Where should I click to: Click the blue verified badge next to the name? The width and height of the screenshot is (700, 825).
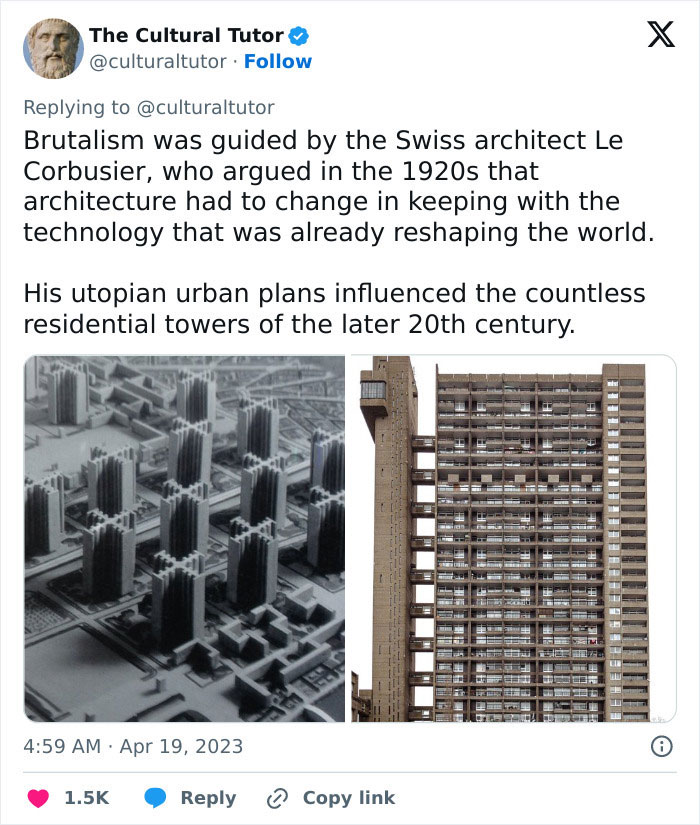[x=296, y=35]
